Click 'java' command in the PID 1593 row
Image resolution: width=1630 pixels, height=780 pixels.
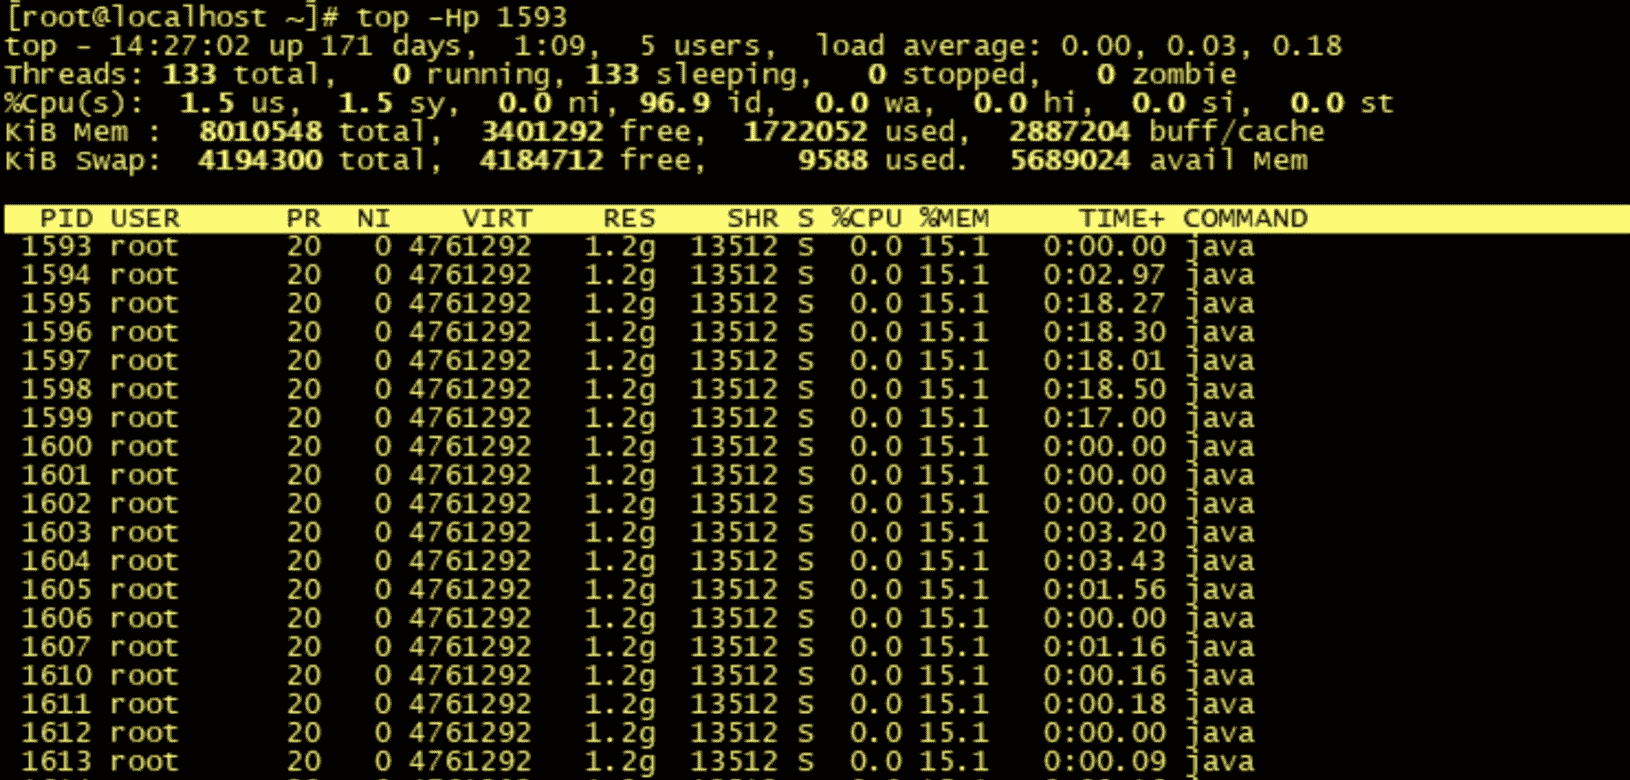coord(1220,249)
